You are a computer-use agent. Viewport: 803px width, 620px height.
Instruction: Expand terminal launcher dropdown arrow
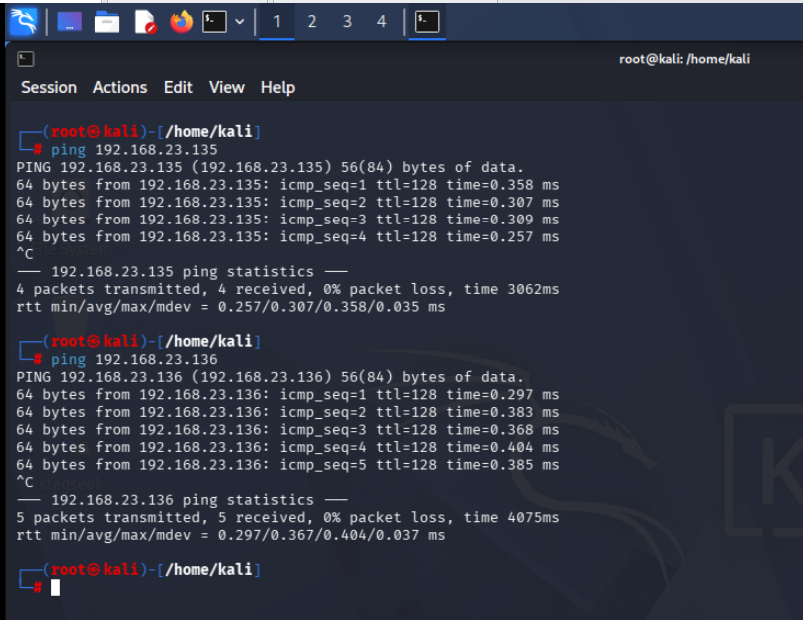[x=239, y=22]
